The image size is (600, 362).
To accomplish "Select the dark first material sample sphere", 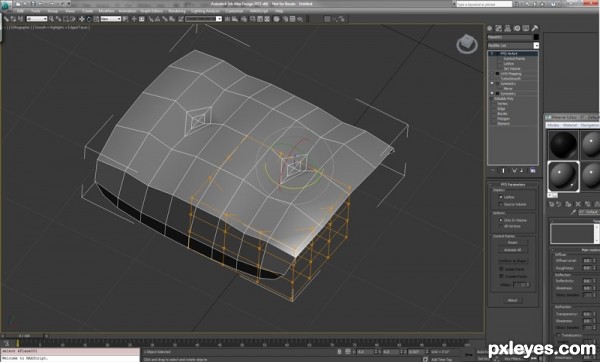I will [563, 145].
